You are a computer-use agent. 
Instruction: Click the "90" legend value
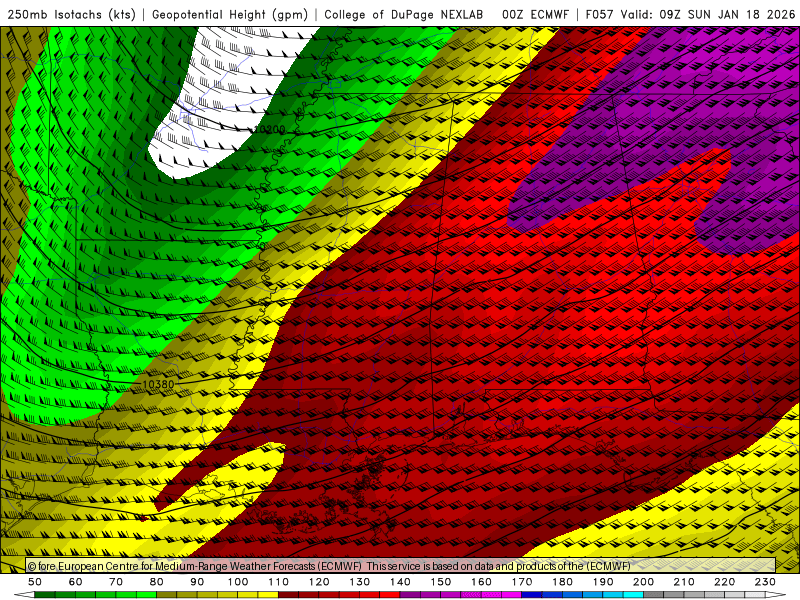pyautogui.click(x=197, y=582)
